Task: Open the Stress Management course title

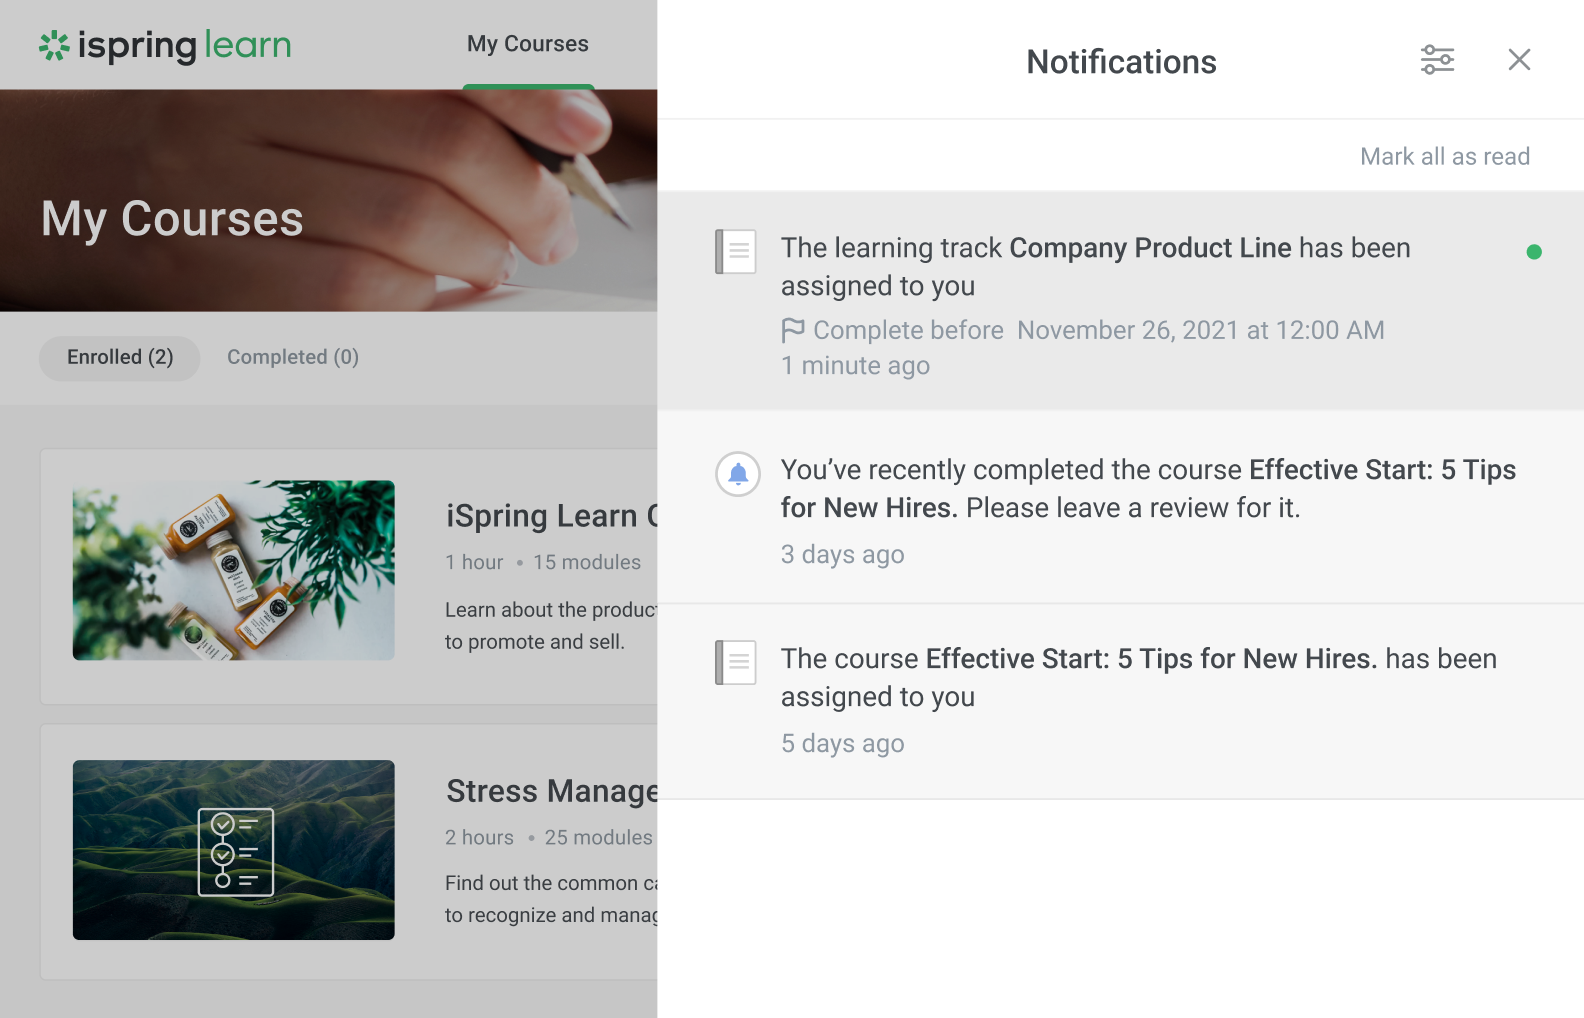Action: (551, 791)
